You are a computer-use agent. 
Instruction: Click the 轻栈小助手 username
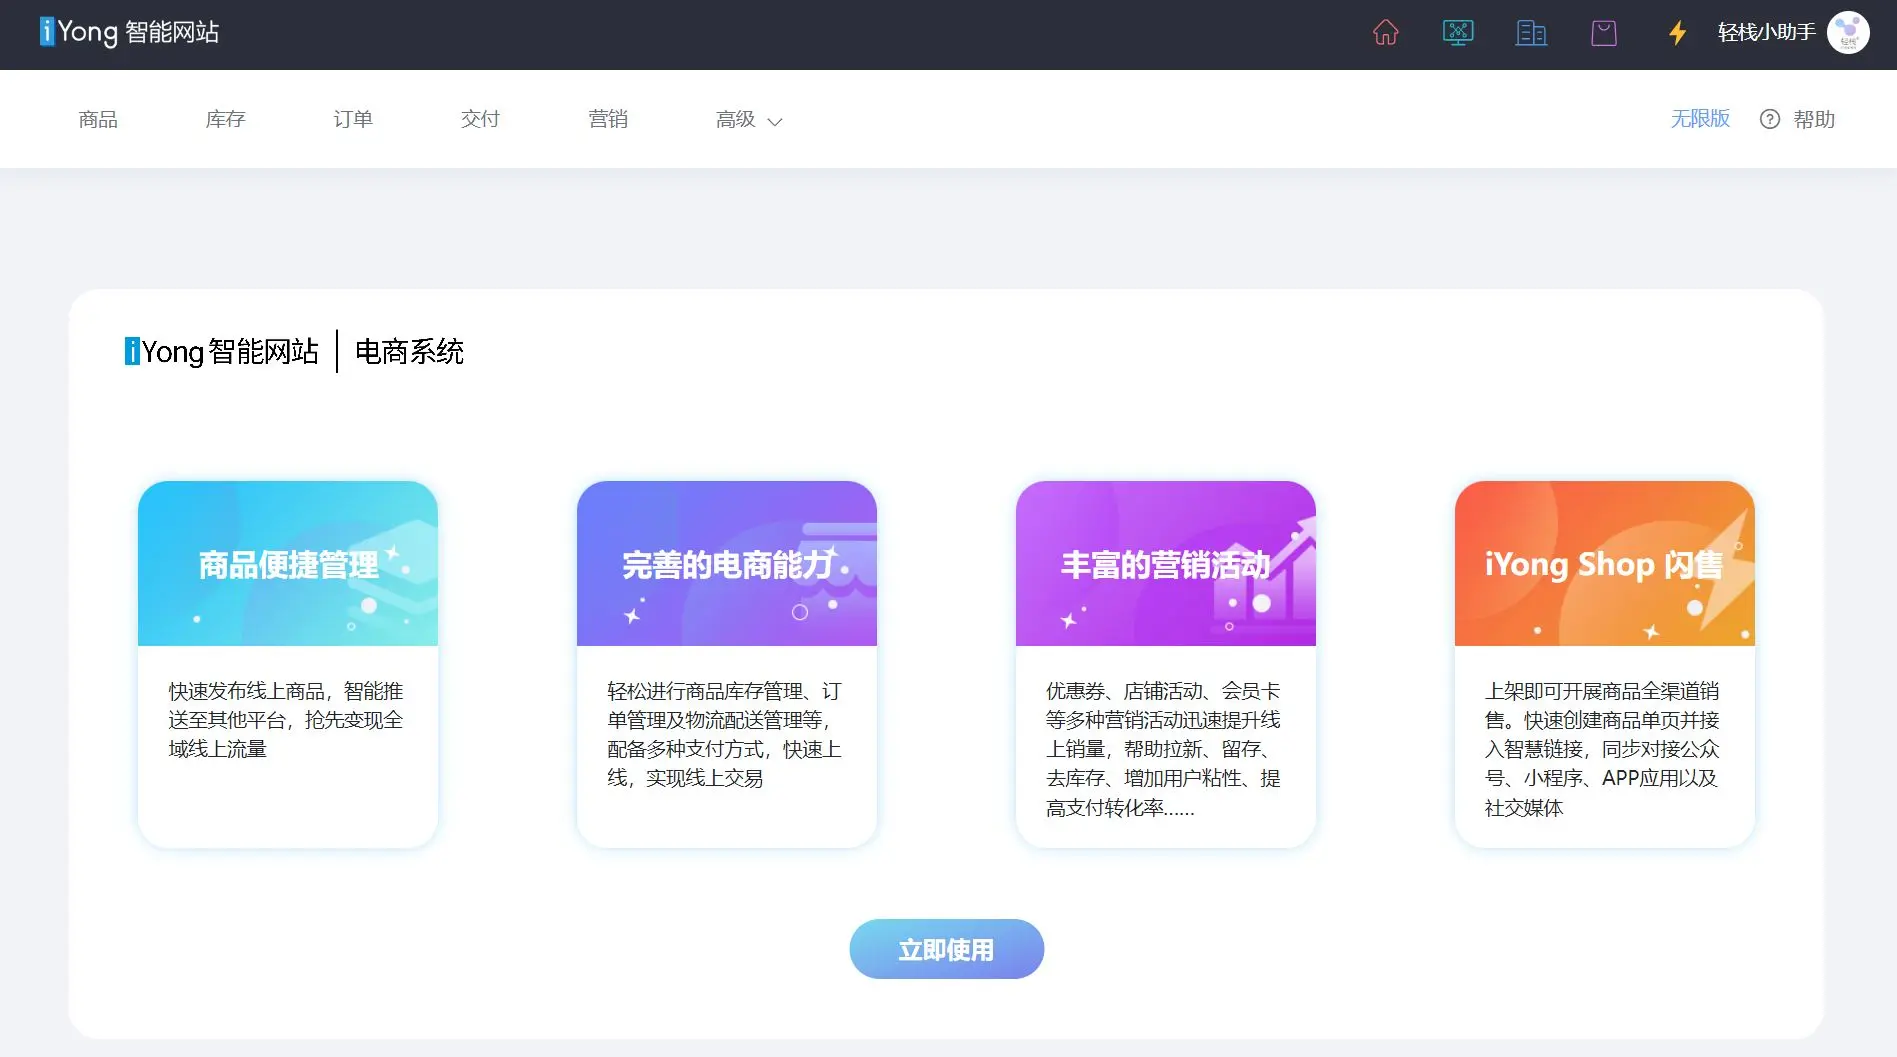click(x=1766, y=33)
